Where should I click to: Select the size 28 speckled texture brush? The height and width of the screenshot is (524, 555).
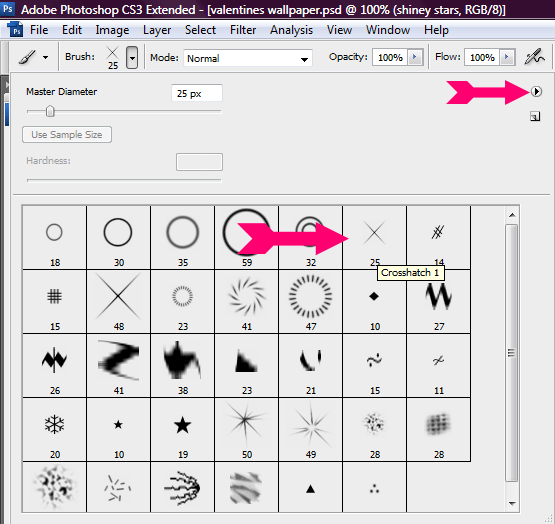coord(375,430)
